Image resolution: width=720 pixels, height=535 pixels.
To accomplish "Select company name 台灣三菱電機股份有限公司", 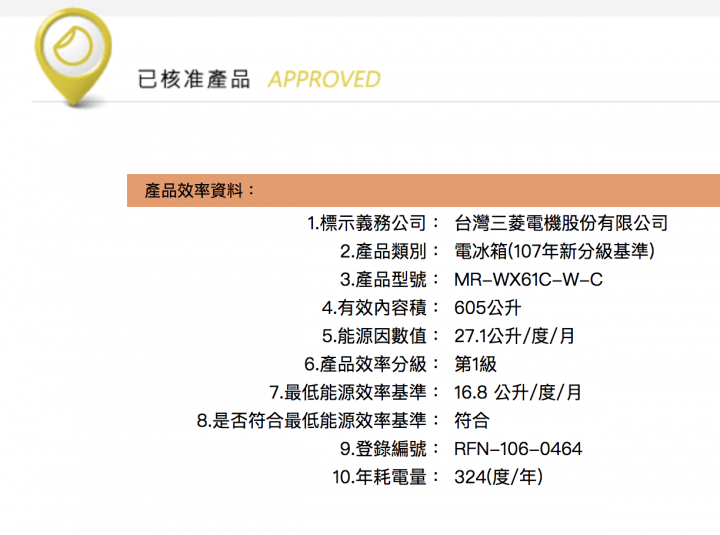I will pyautogui.click(x=561, y=223).
